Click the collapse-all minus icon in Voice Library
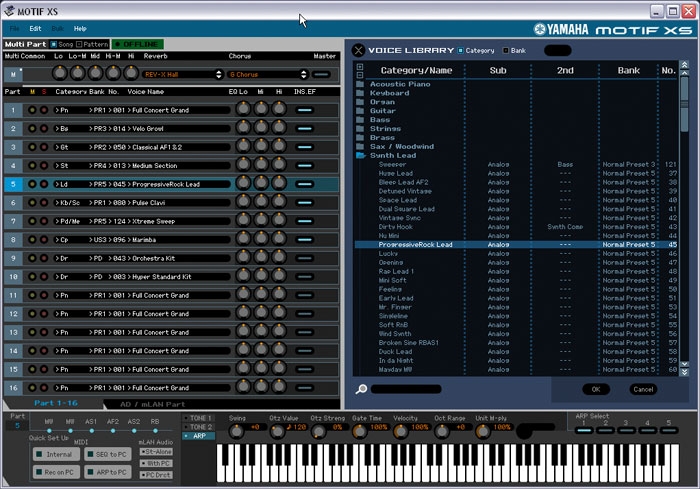700x489 pixels. 360,75
